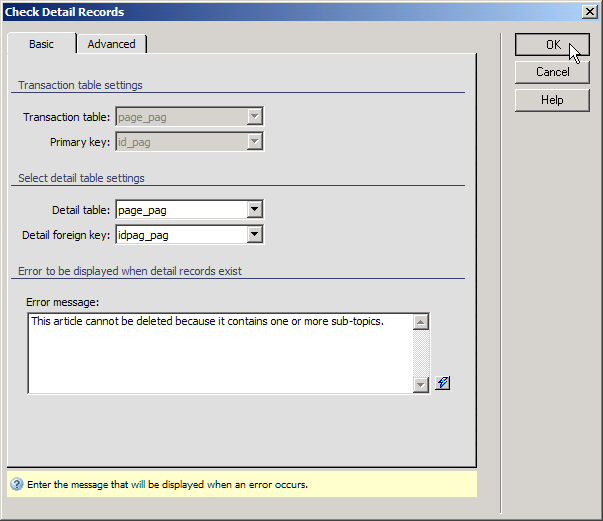Click the blue question mark hint icon

16,484
